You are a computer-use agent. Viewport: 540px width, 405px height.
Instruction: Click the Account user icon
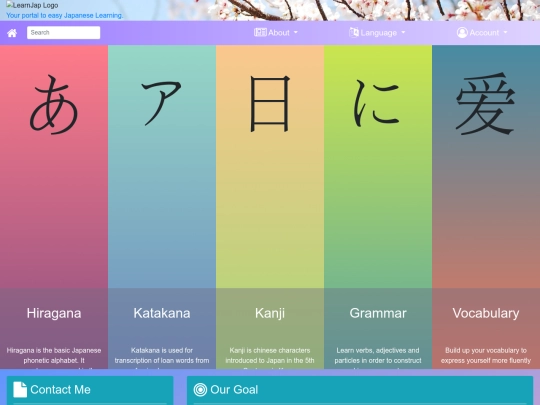[x=462, y=32]
